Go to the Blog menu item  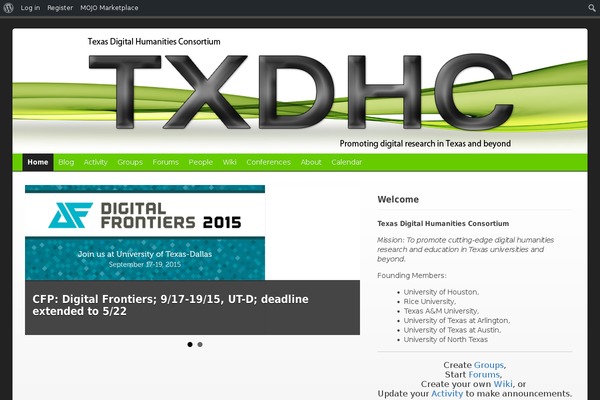click(x=66, y=162)
